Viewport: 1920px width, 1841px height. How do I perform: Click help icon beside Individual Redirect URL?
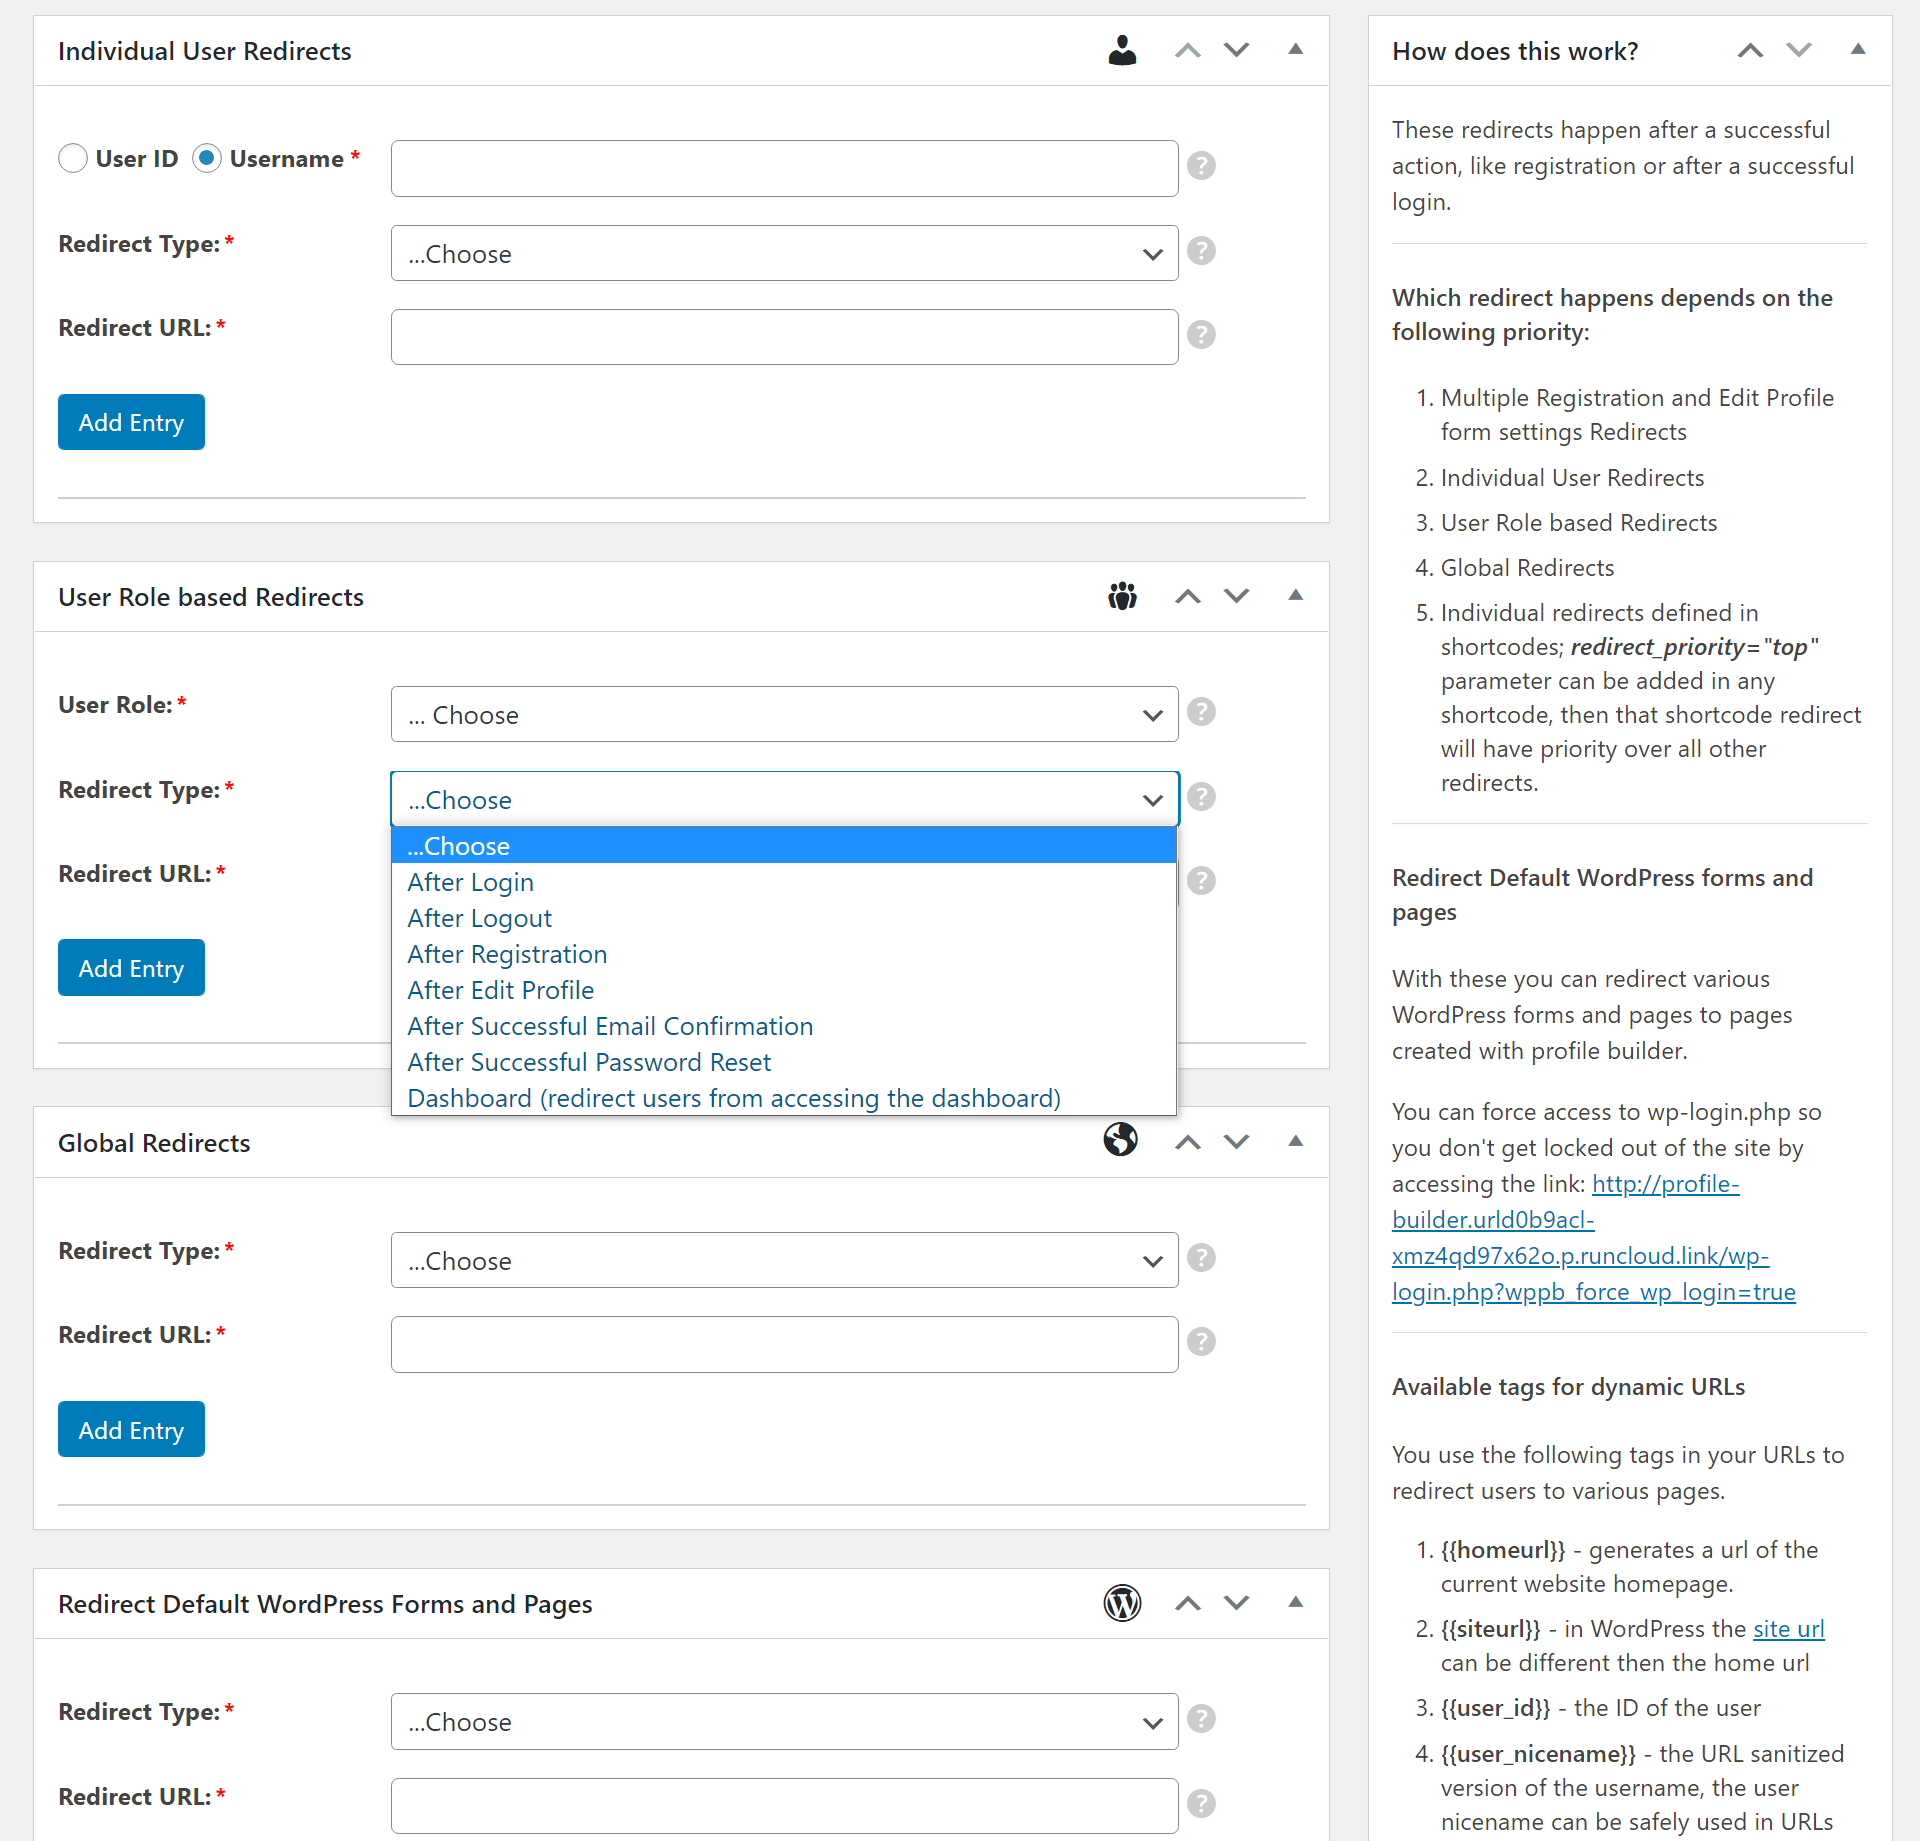[1201, 334]
